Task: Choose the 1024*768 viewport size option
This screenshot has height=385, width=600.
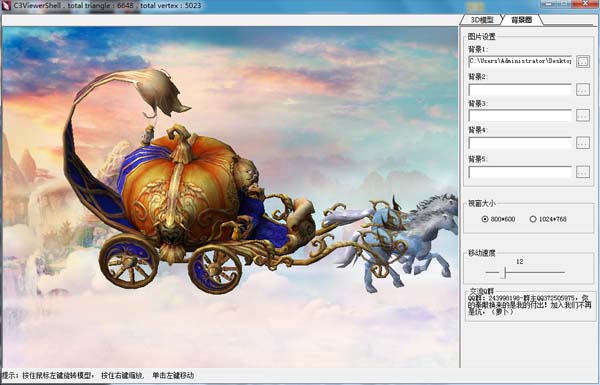Action: tap(548, 219)
